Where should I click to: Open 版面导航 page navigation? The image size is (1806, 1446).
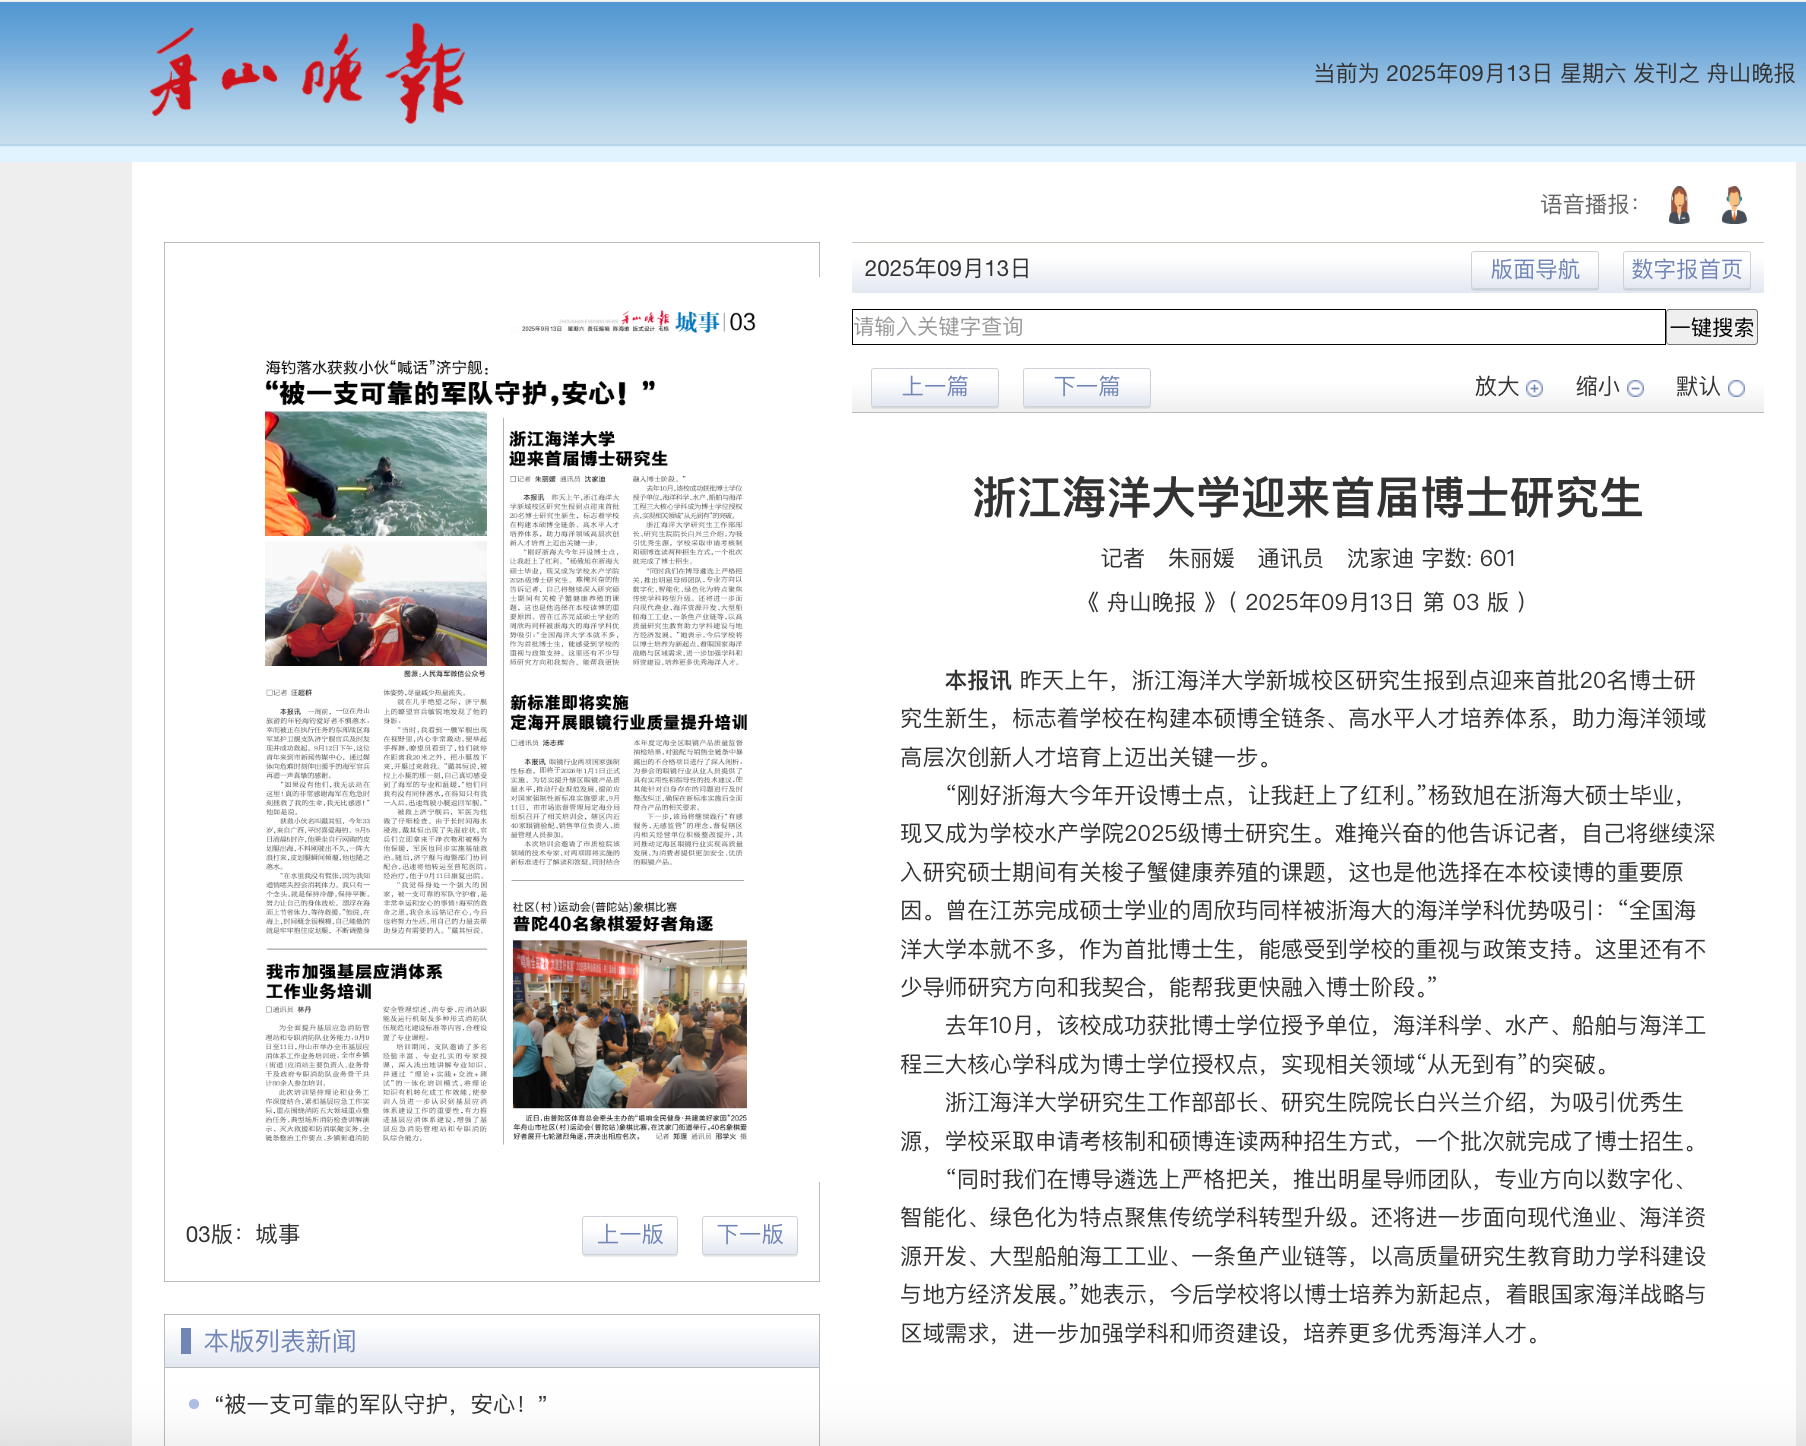[x=1535, y=270]
